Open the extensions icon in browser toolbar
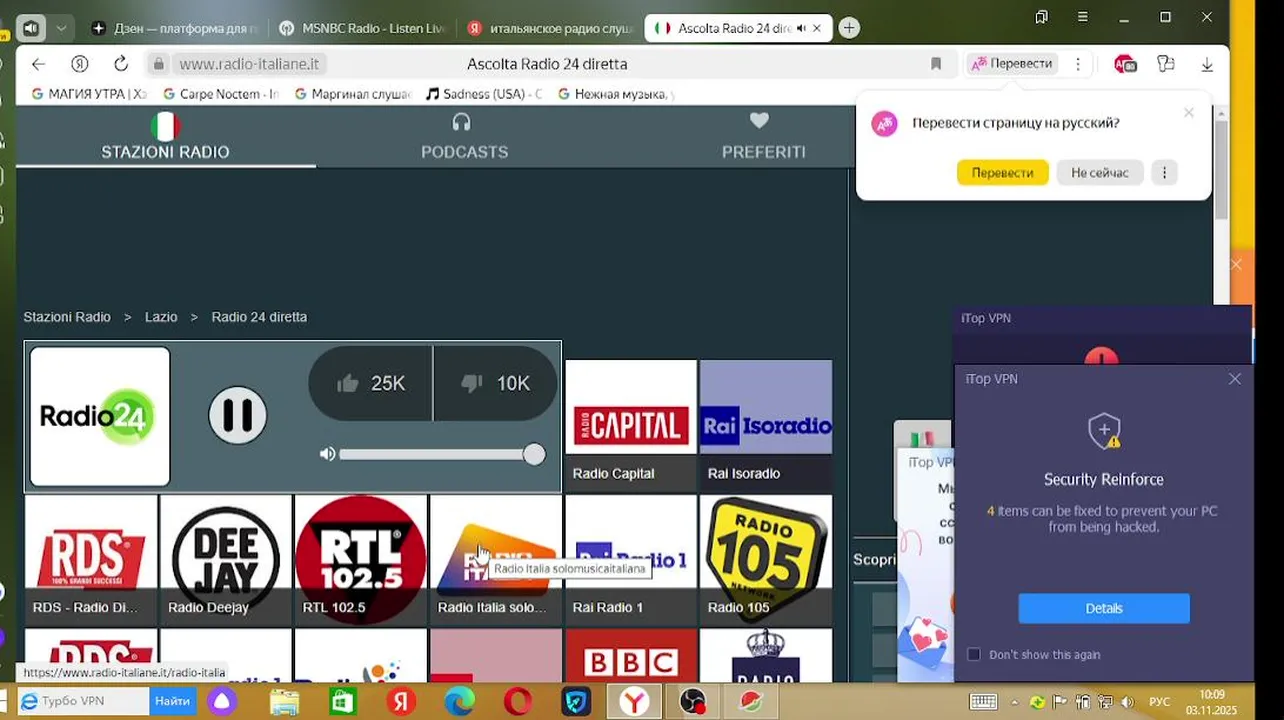Image resolution: width=1284 pixels, height=720 pixels. (1166, 64)
